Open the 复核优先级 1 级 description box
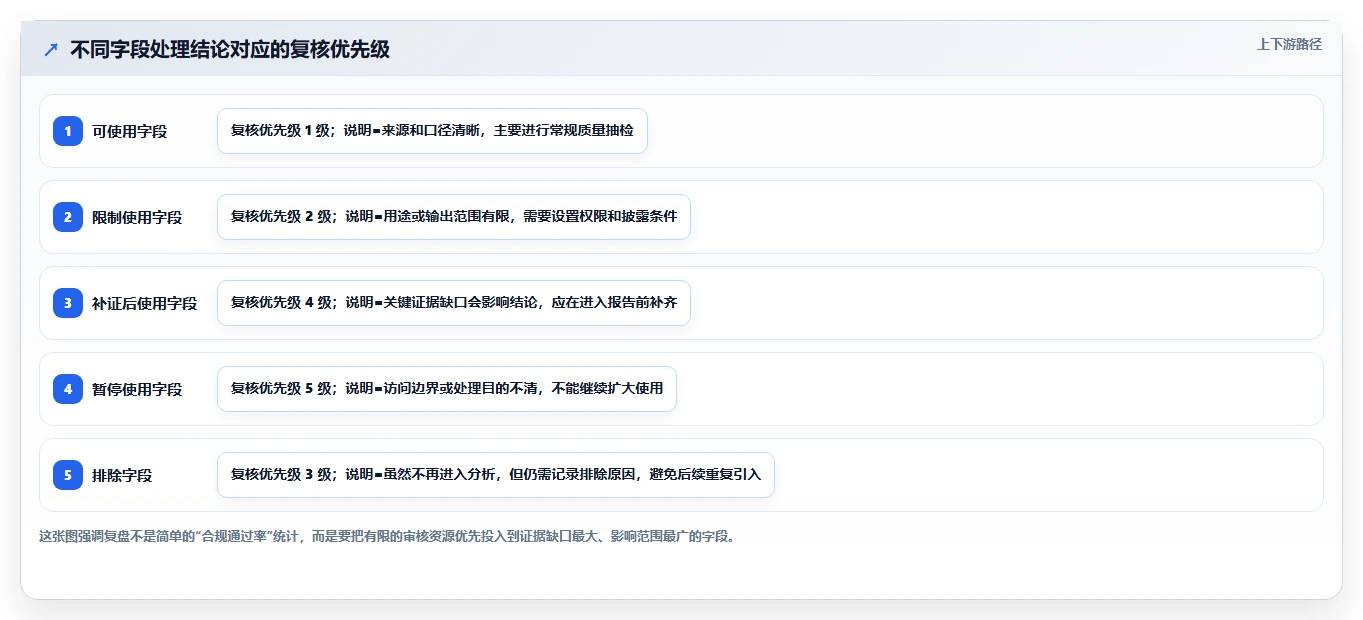 point(432,131)
